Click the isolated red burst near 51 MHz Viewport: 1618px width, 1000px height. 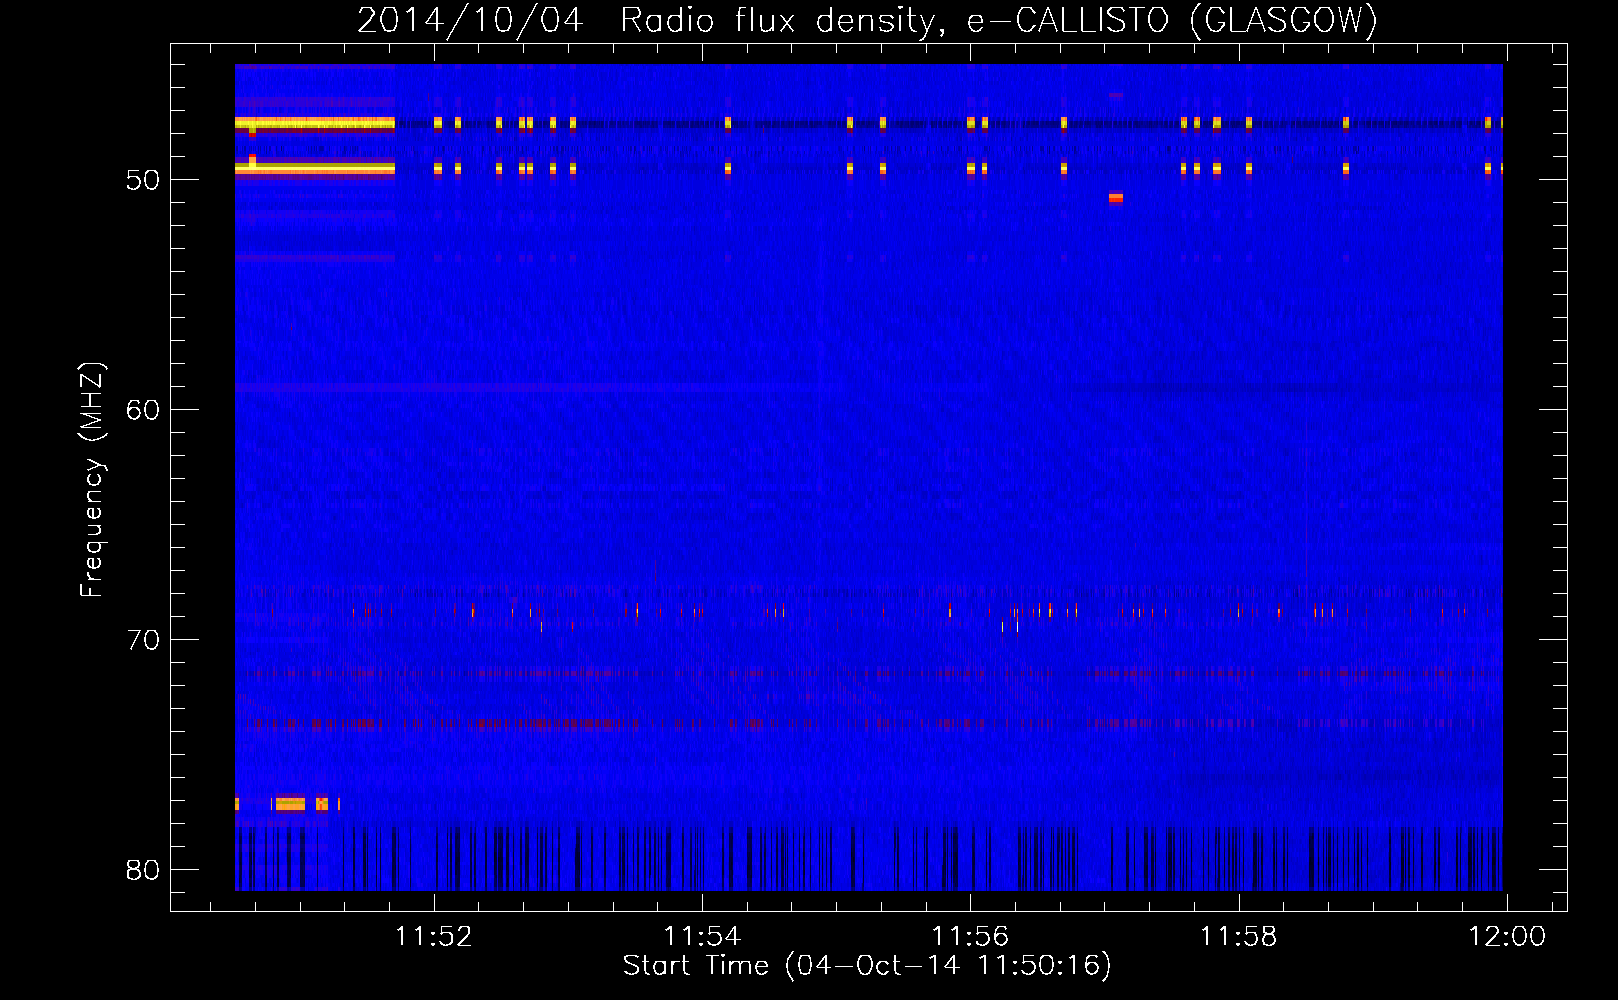[x=1116, y=198]
